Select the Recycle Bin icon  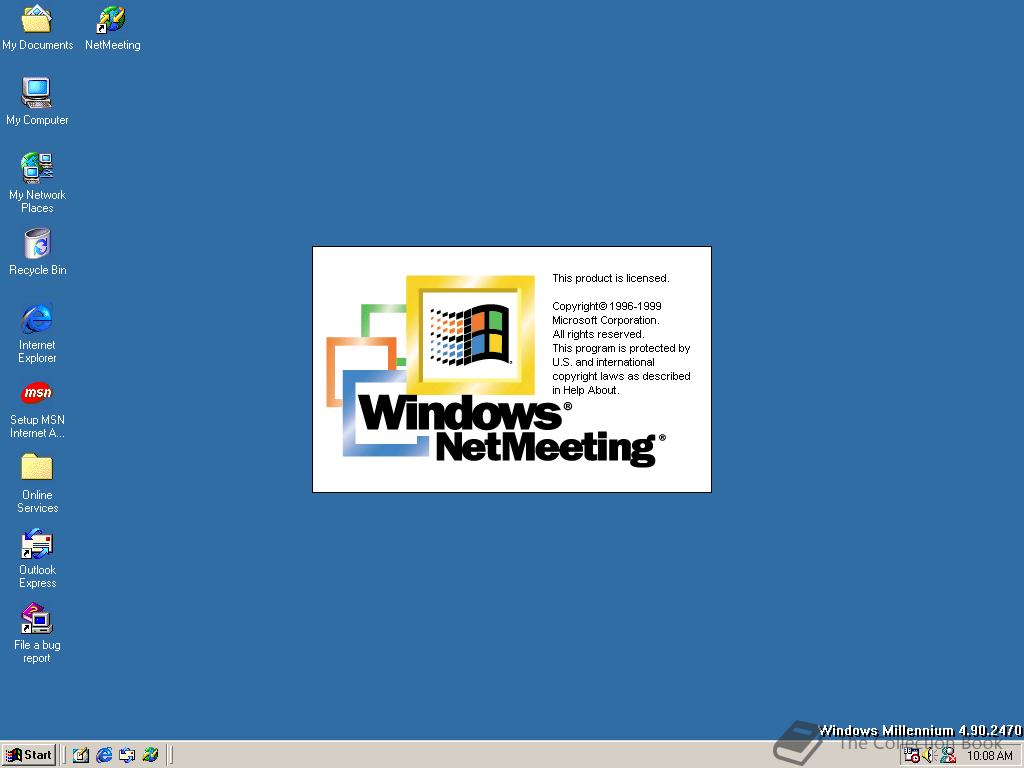click(37, 252)
